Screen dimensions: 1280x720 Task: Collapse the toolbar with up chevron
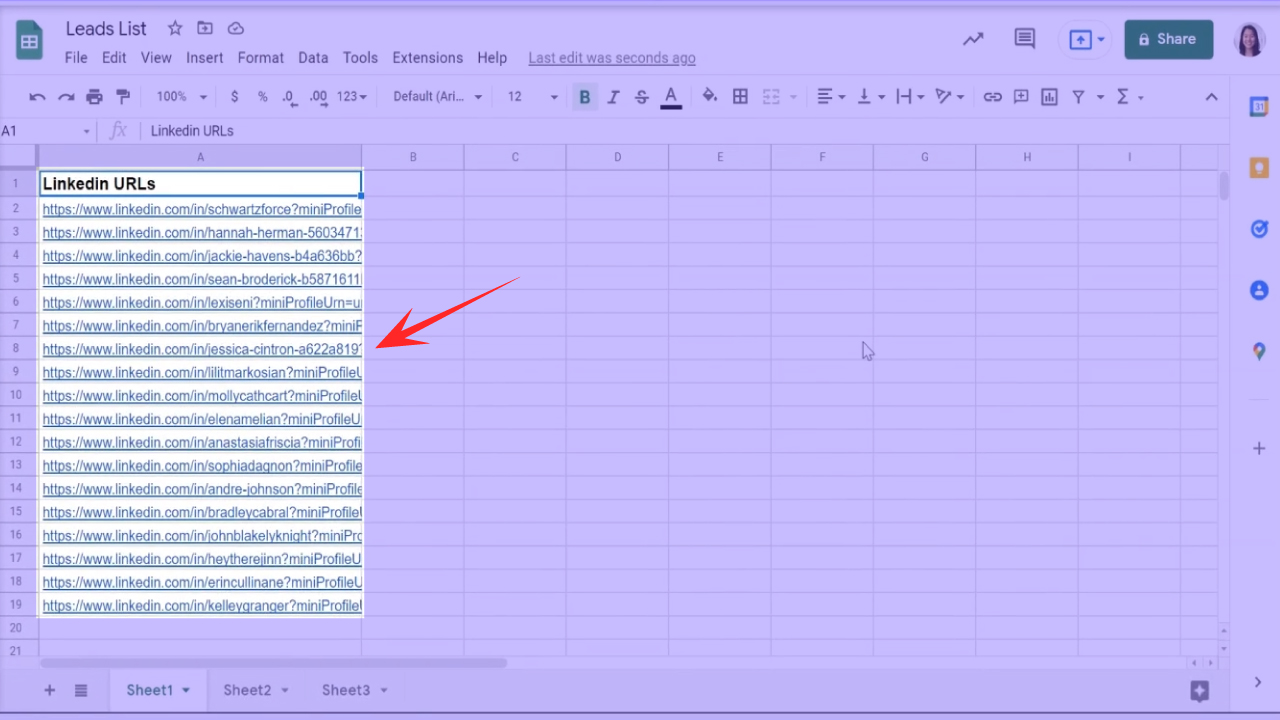point(1211,97)
